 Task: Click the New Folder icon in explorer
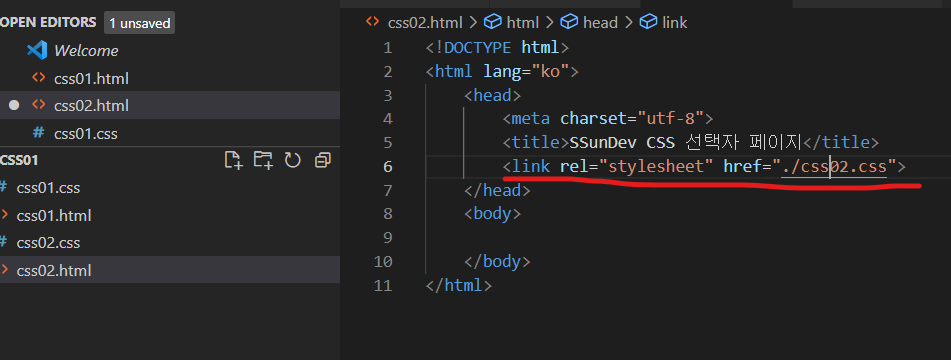pyautogui.click(x=263, y=160)
